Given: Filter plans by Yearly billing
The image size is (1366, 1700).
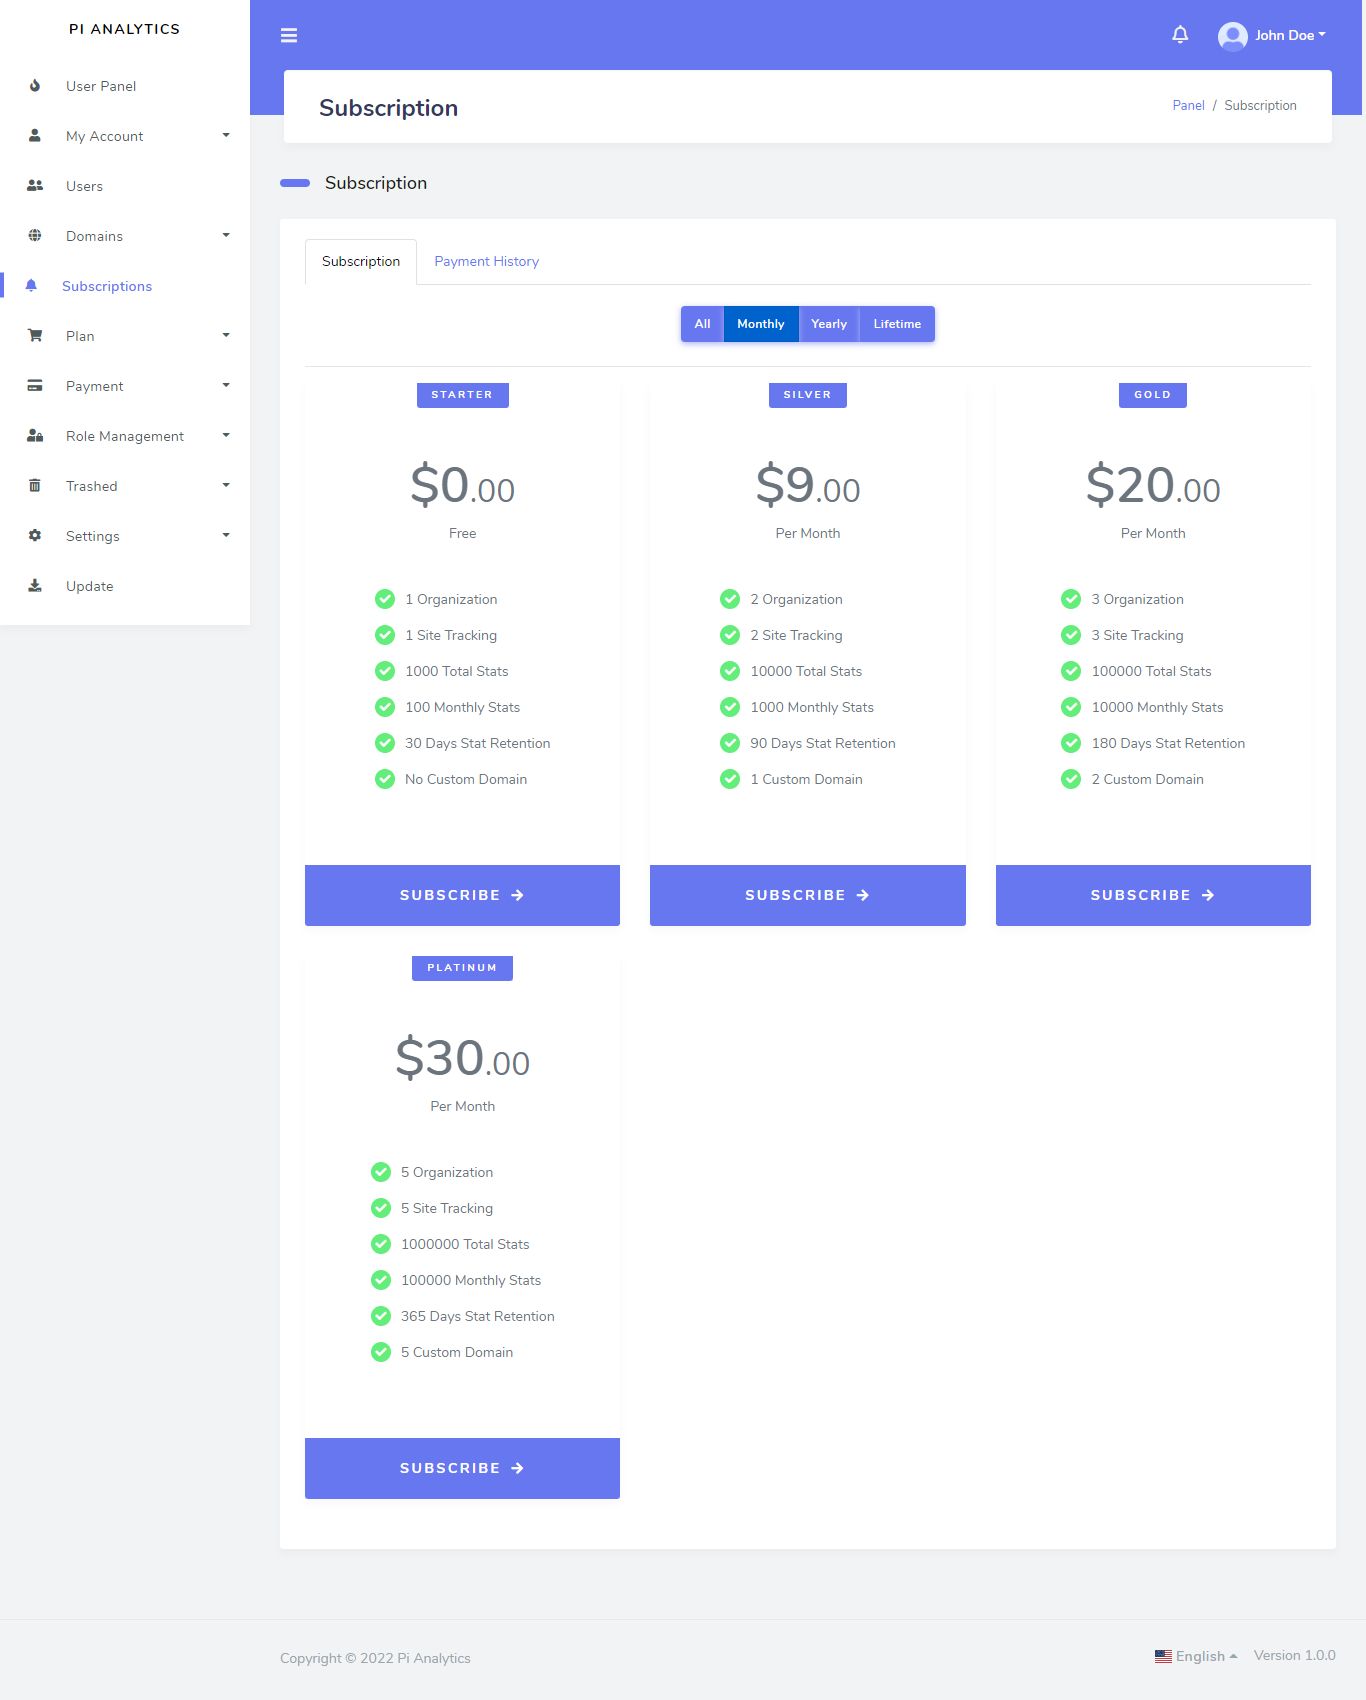Looking at the screenshot, I should point(829,324).
